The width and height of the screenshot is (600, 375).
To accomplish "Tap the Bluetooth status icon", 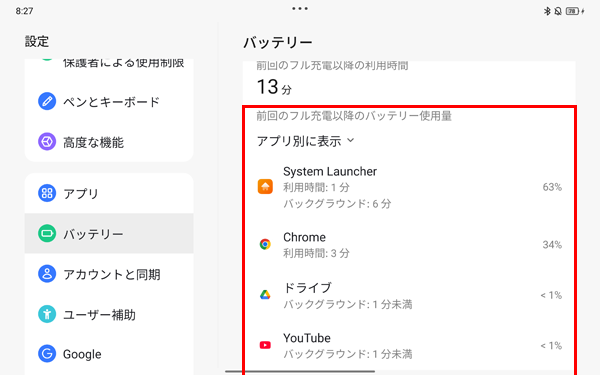I will (547, 11).
